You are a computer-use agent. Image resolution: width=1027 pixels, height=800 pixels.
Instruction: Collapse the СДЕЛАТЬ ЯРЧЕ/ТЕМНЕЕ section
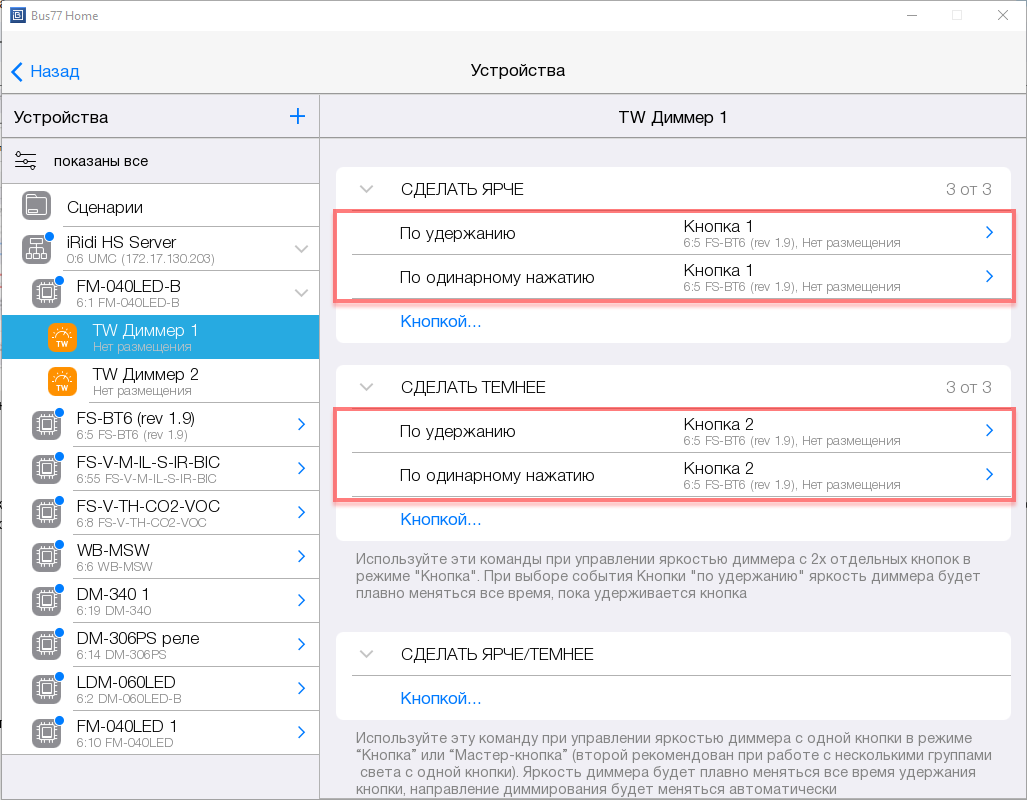click(x=366, y=654)
